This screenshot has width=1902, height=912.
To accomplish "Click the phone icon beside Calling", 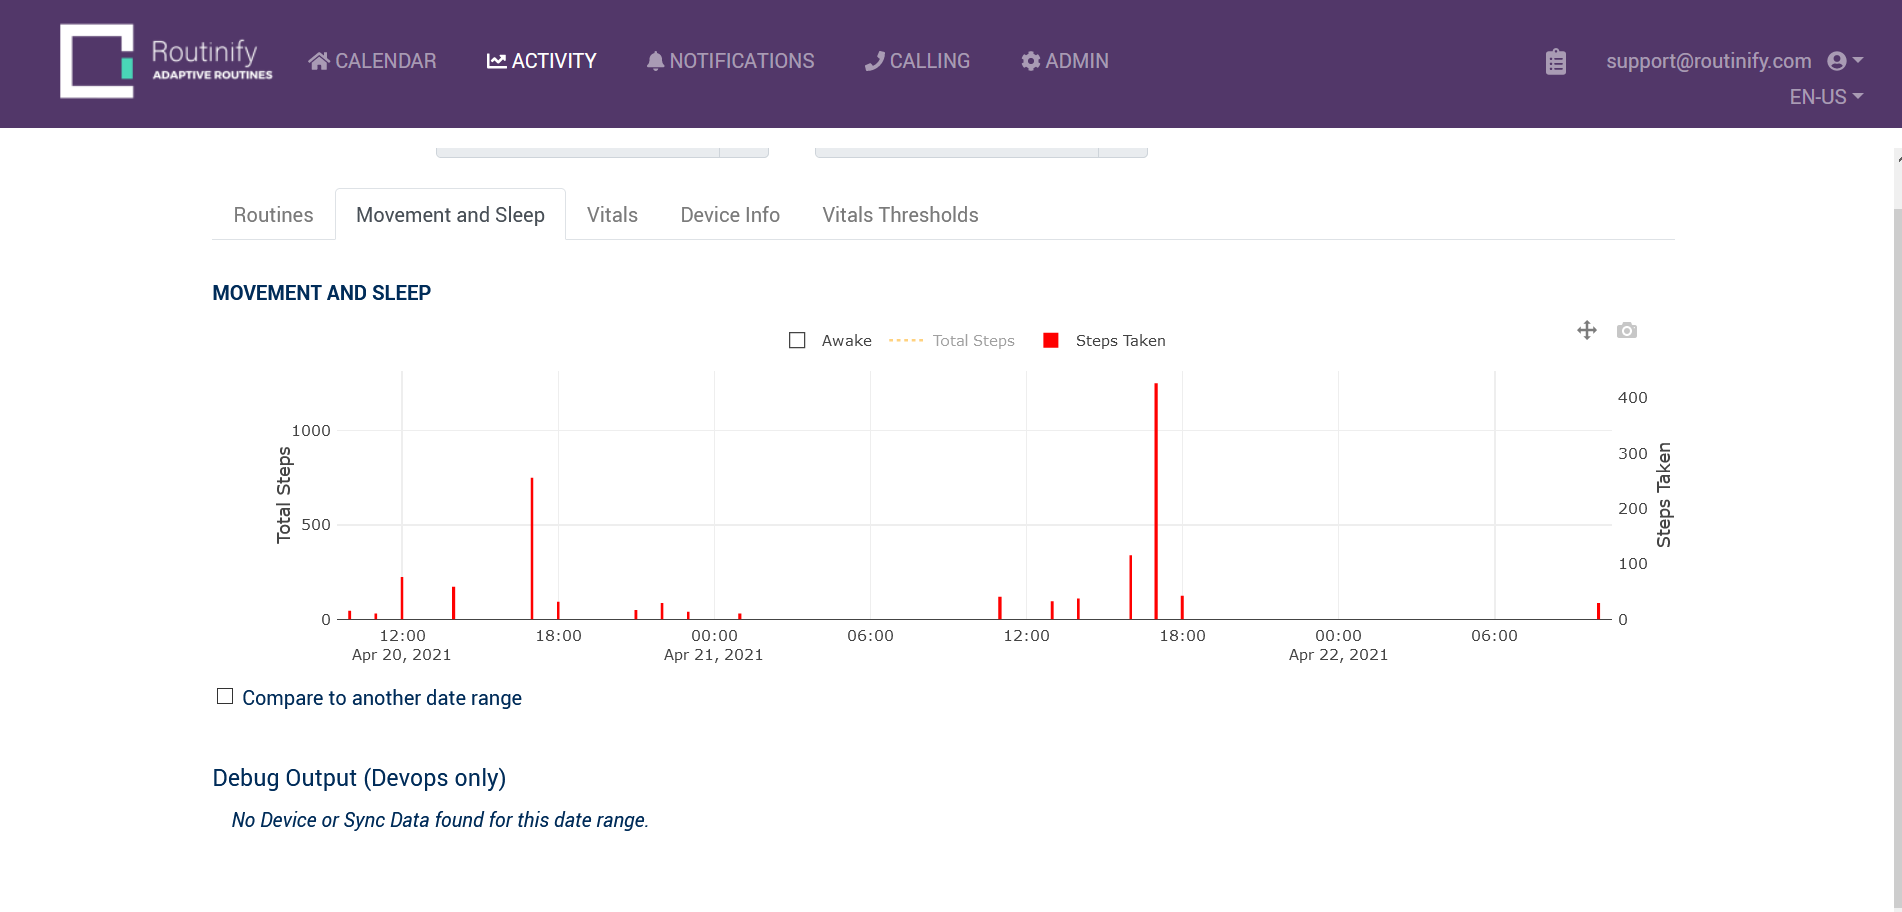I will click(x=874, y=61).
